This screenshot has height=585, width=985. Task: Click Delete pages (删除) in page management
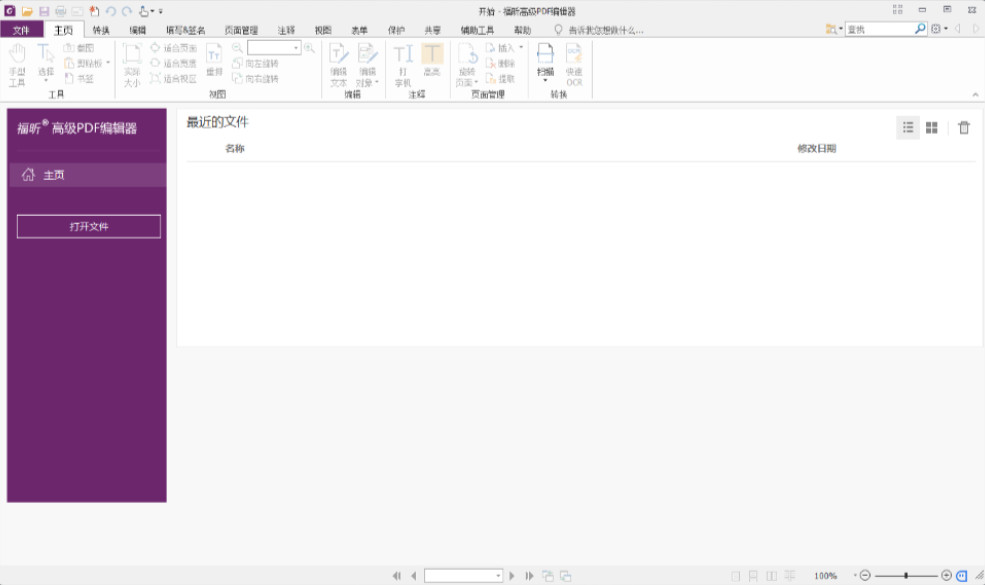(501, 63)
